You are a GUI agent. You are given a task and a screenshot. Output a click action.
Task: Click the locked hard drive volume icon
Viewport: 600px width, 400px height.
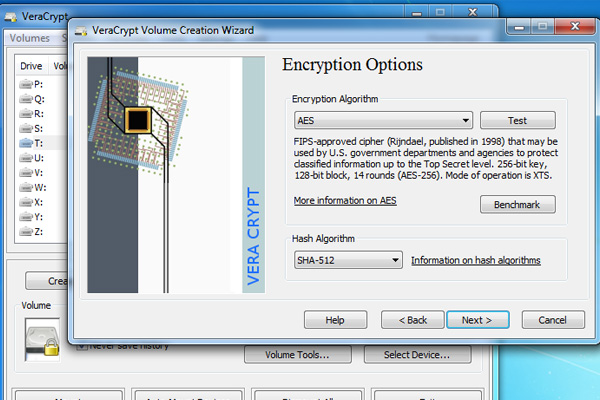point(42,340)
